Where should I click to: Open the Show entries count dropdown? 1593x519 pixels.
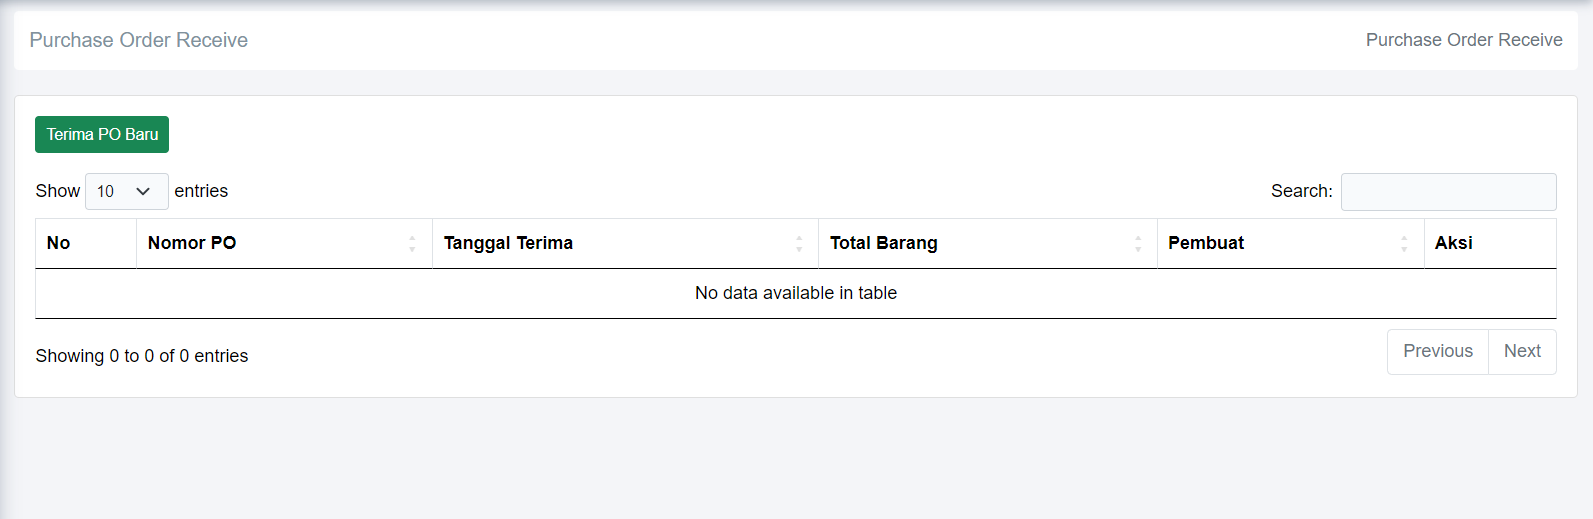click(126, 191)
